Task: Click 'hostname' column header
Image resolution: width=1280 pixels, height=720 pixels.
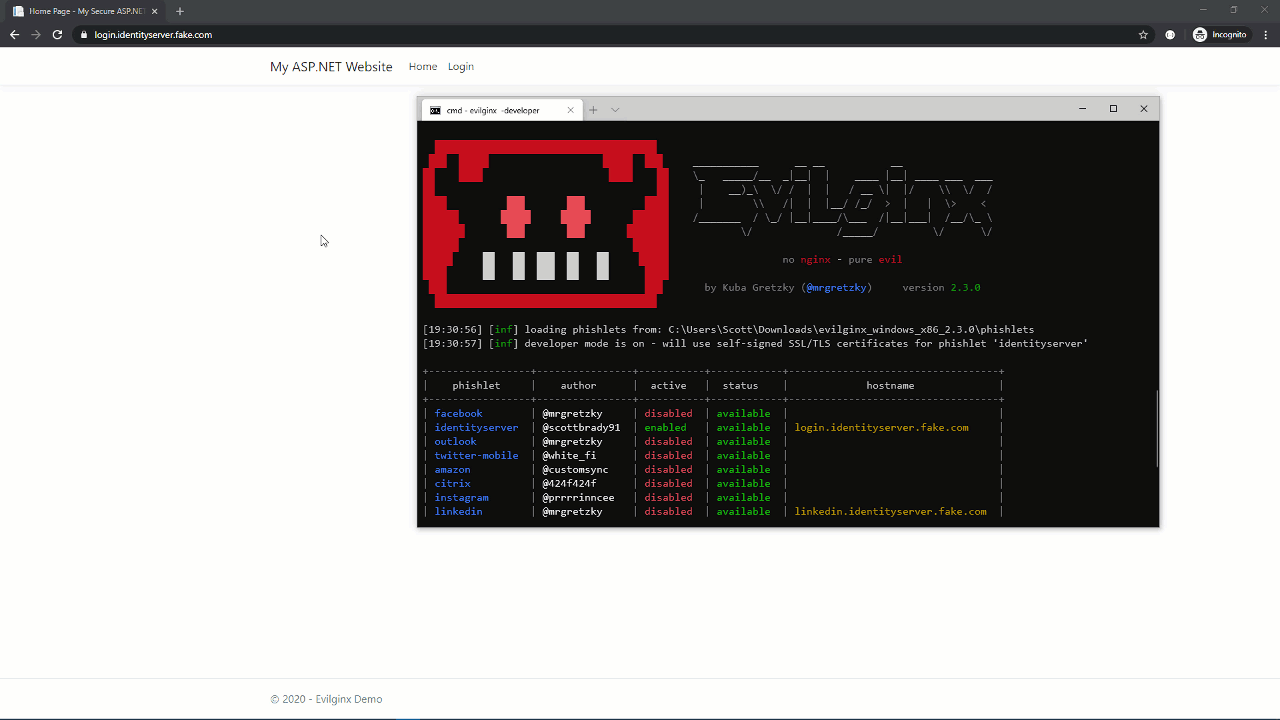Action: coord(890,385)
